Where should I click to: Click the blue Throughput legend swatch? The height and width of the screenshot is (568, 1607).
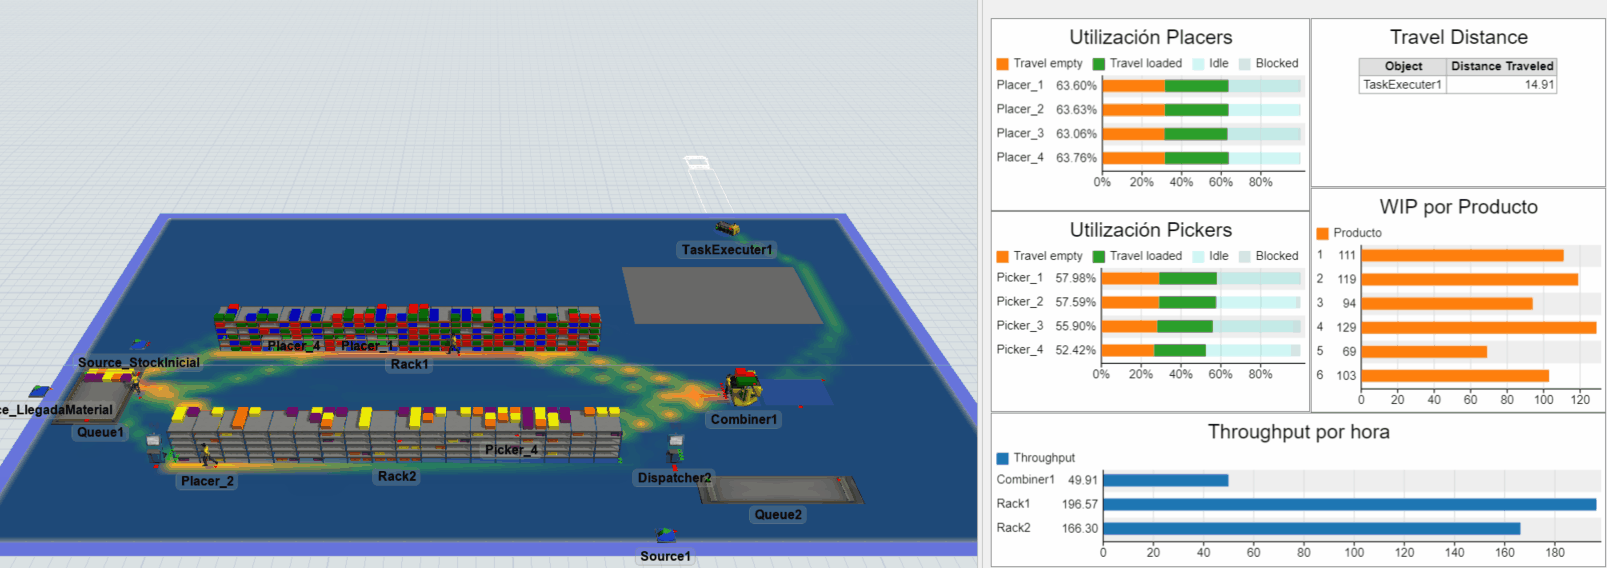(1002, 458)
